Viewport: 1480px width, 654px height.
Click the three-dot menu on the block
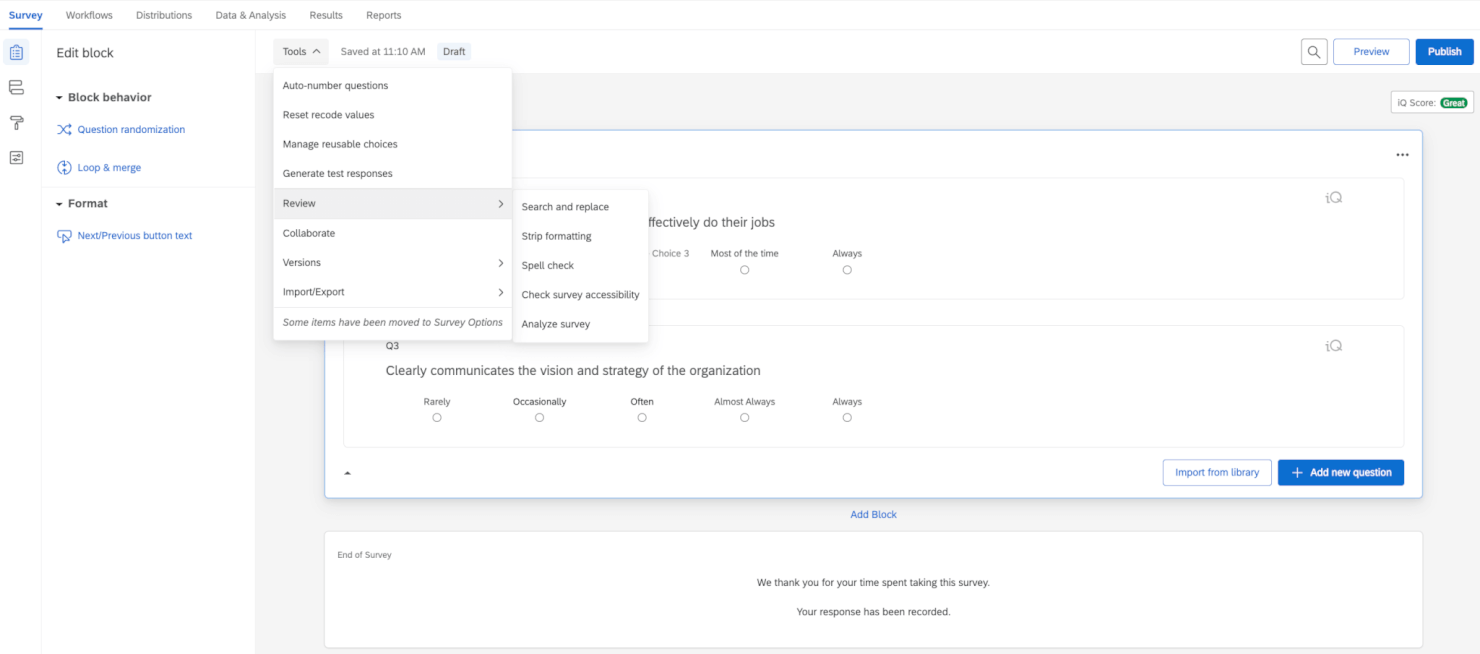[1402, 154]
